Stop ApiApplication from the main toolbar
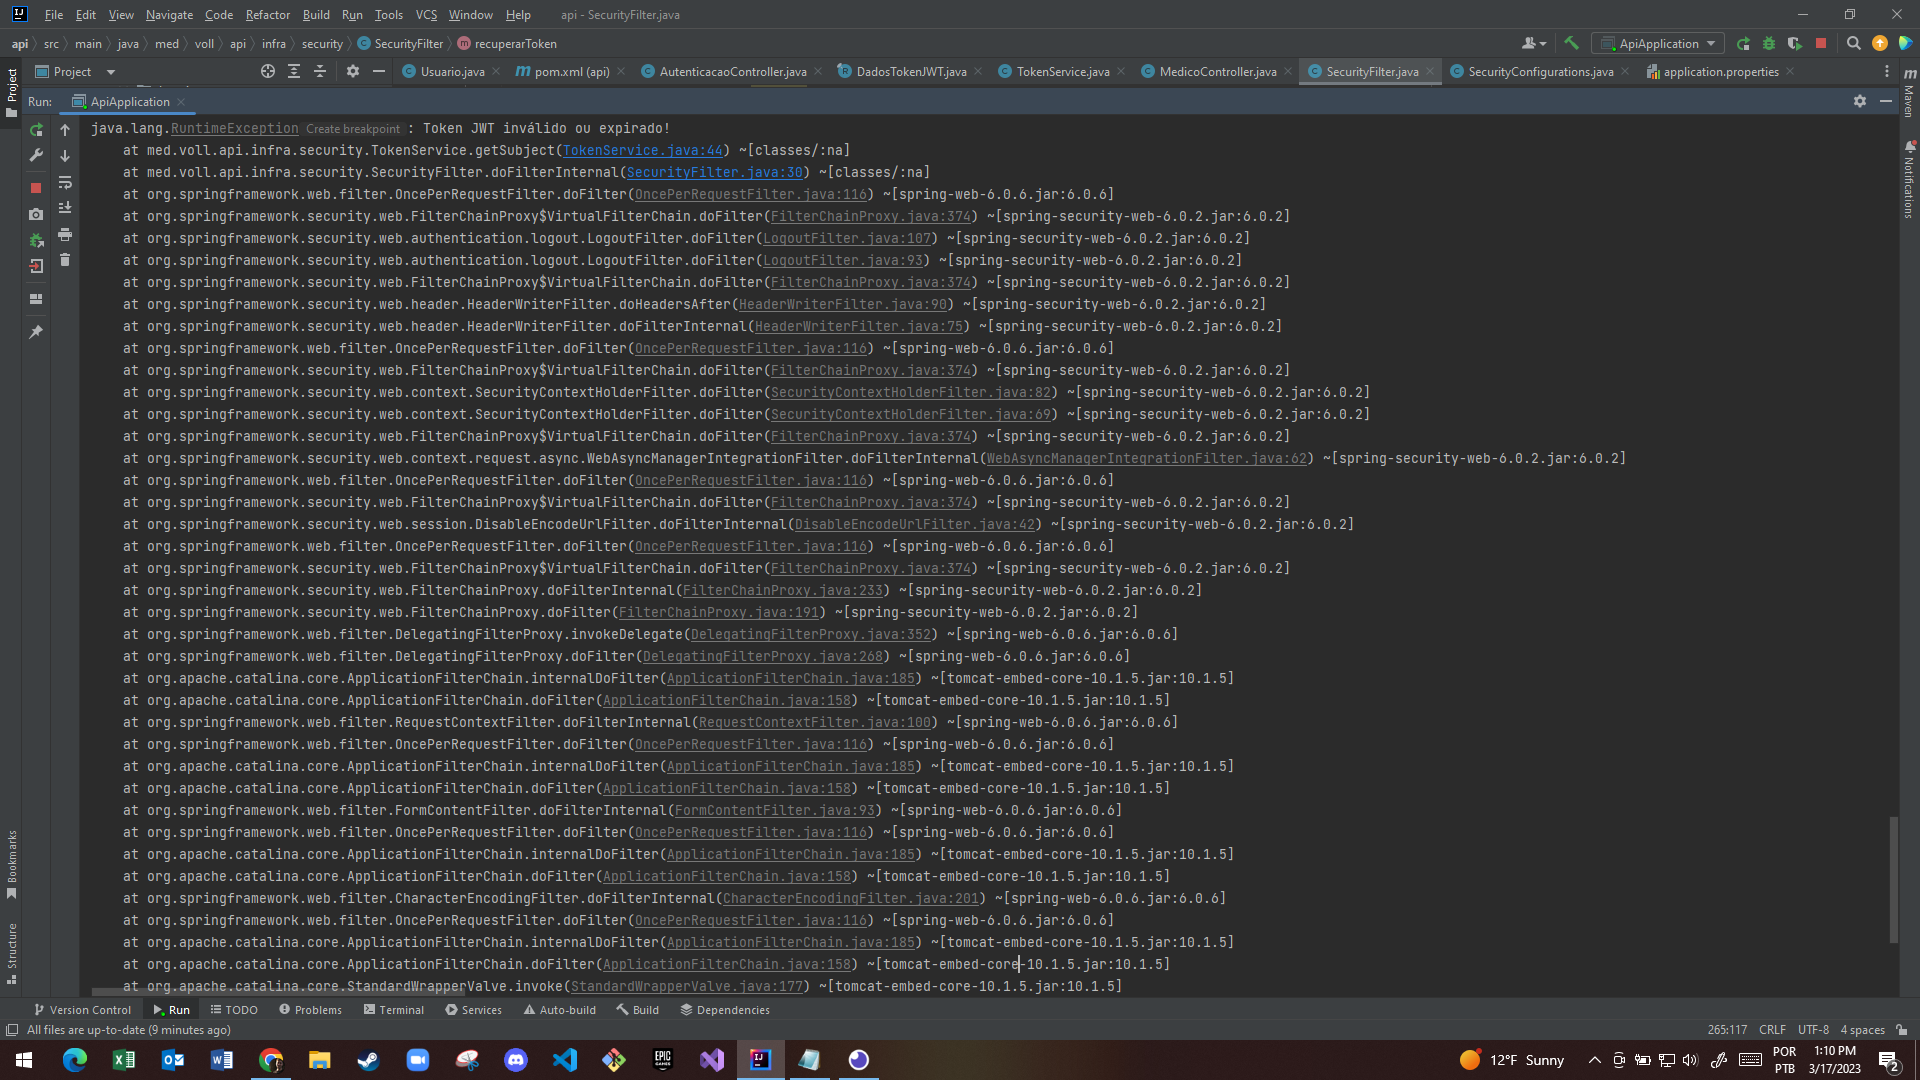 pyautogui.click(x=1821, y=43)
